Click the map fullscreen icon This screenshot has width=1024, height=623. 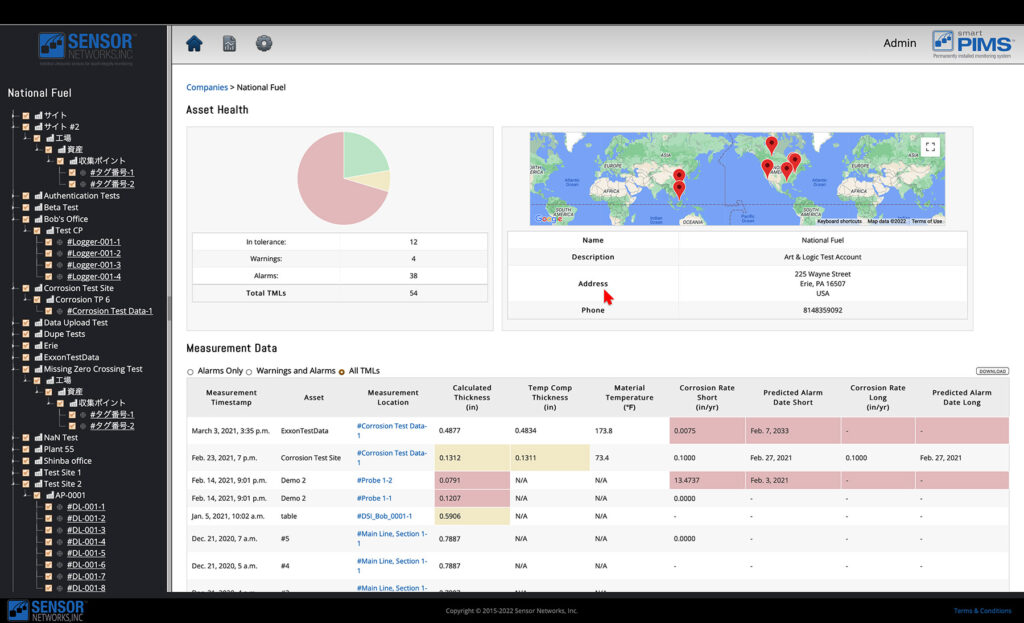coord(930,147)
